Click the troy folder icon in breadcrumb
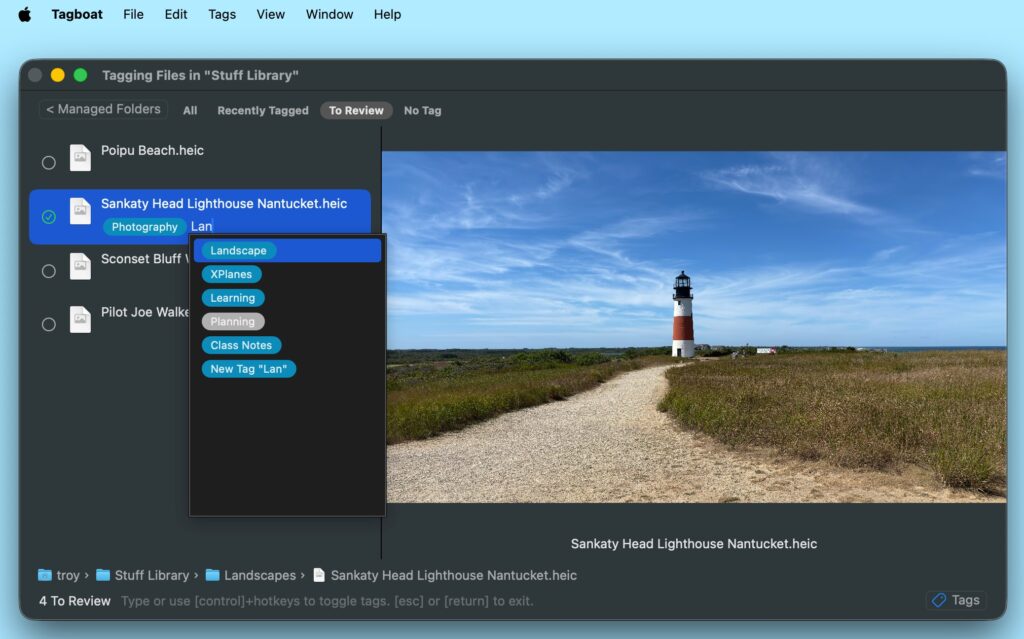This screenshot has height=639, width=1024. click(45, 575)
